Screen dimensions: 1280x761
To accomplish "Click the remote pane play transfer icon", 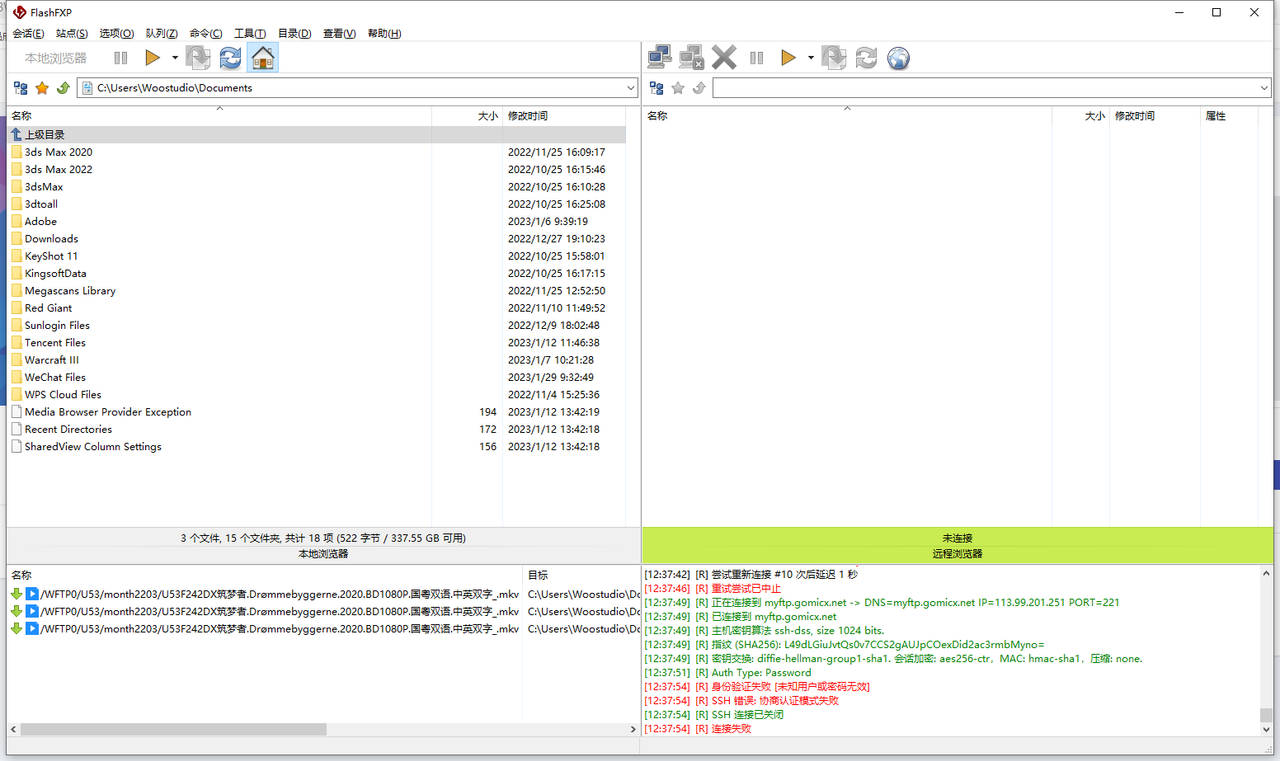I will tap(789, 58).
